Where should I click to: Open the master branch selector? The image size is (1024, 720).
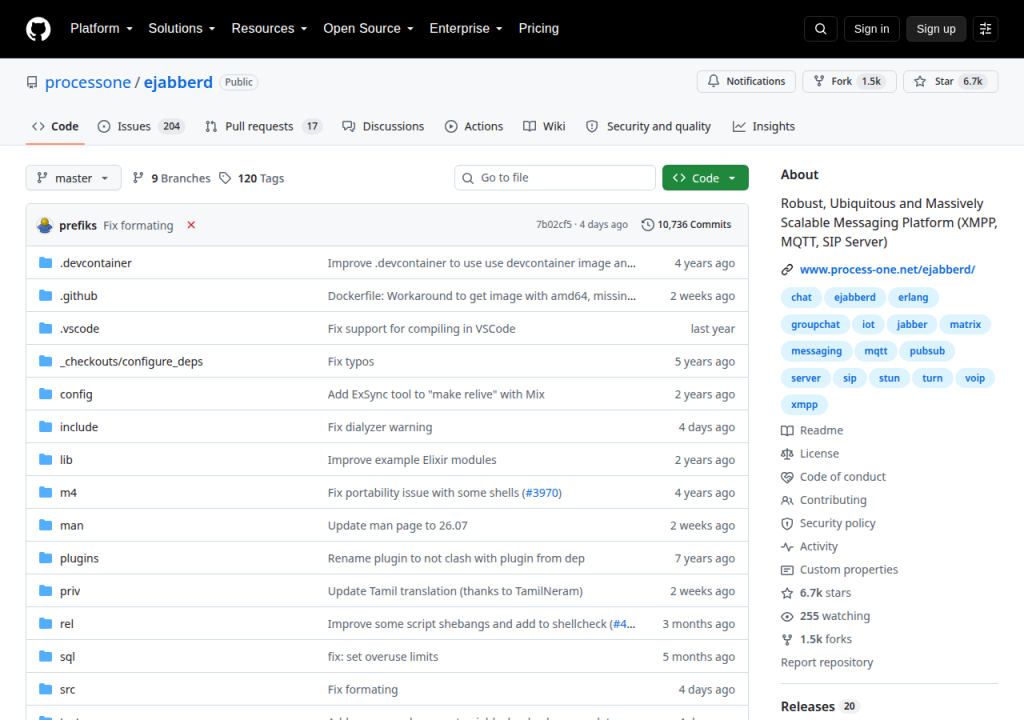[73, 178]
